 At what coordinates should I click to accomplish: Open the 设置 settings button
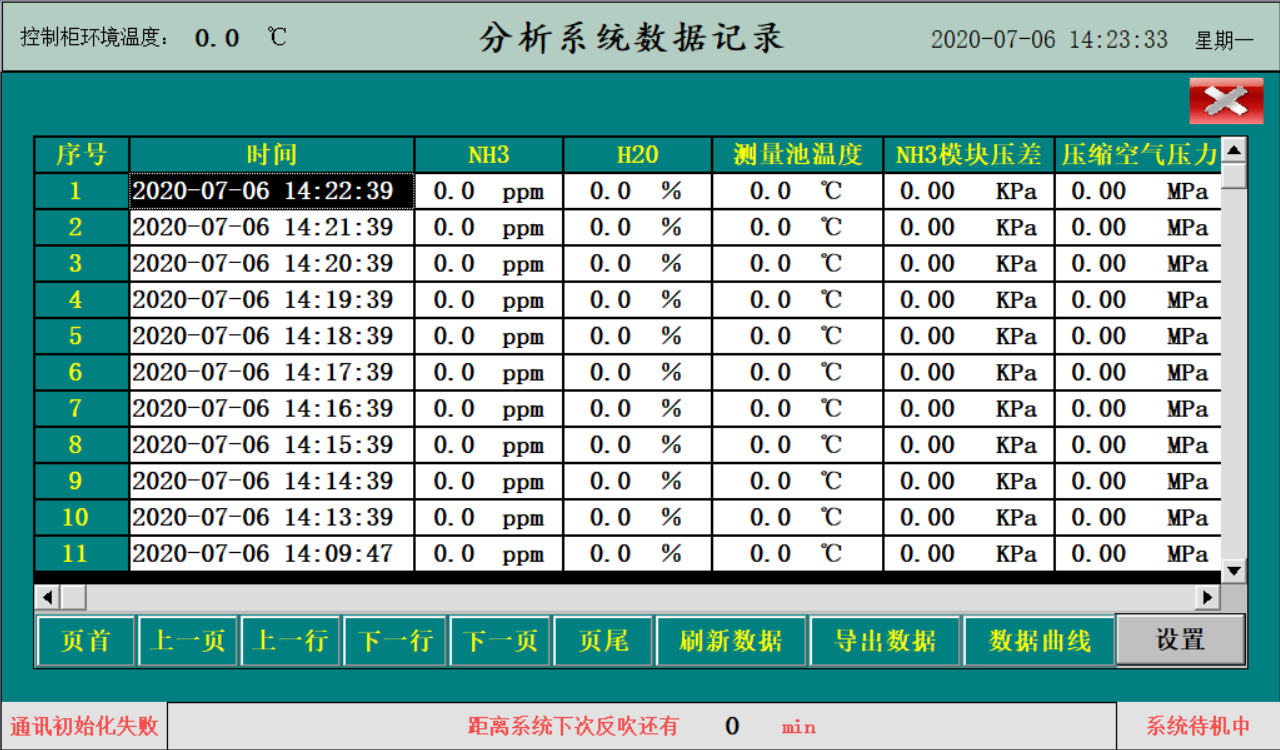[1180, 640]
